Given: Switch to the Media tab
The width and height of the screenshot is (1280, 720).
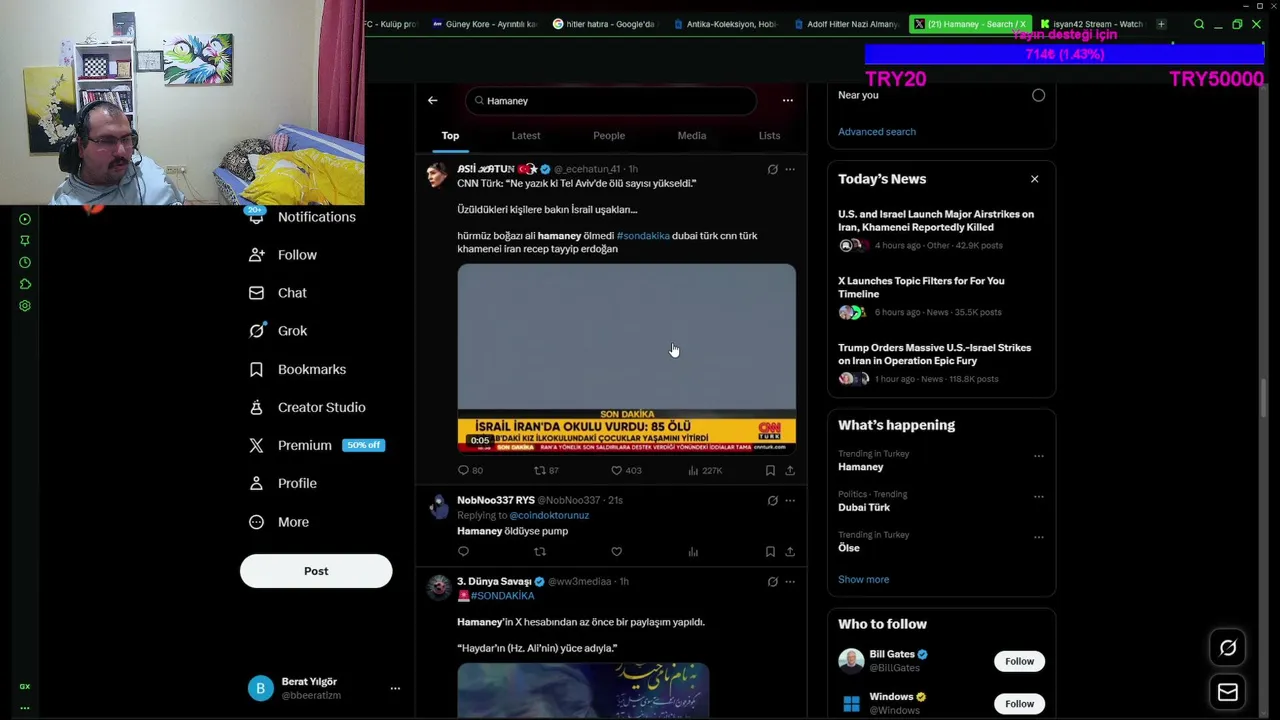Looking at the screenshot, I should [691, 135].
